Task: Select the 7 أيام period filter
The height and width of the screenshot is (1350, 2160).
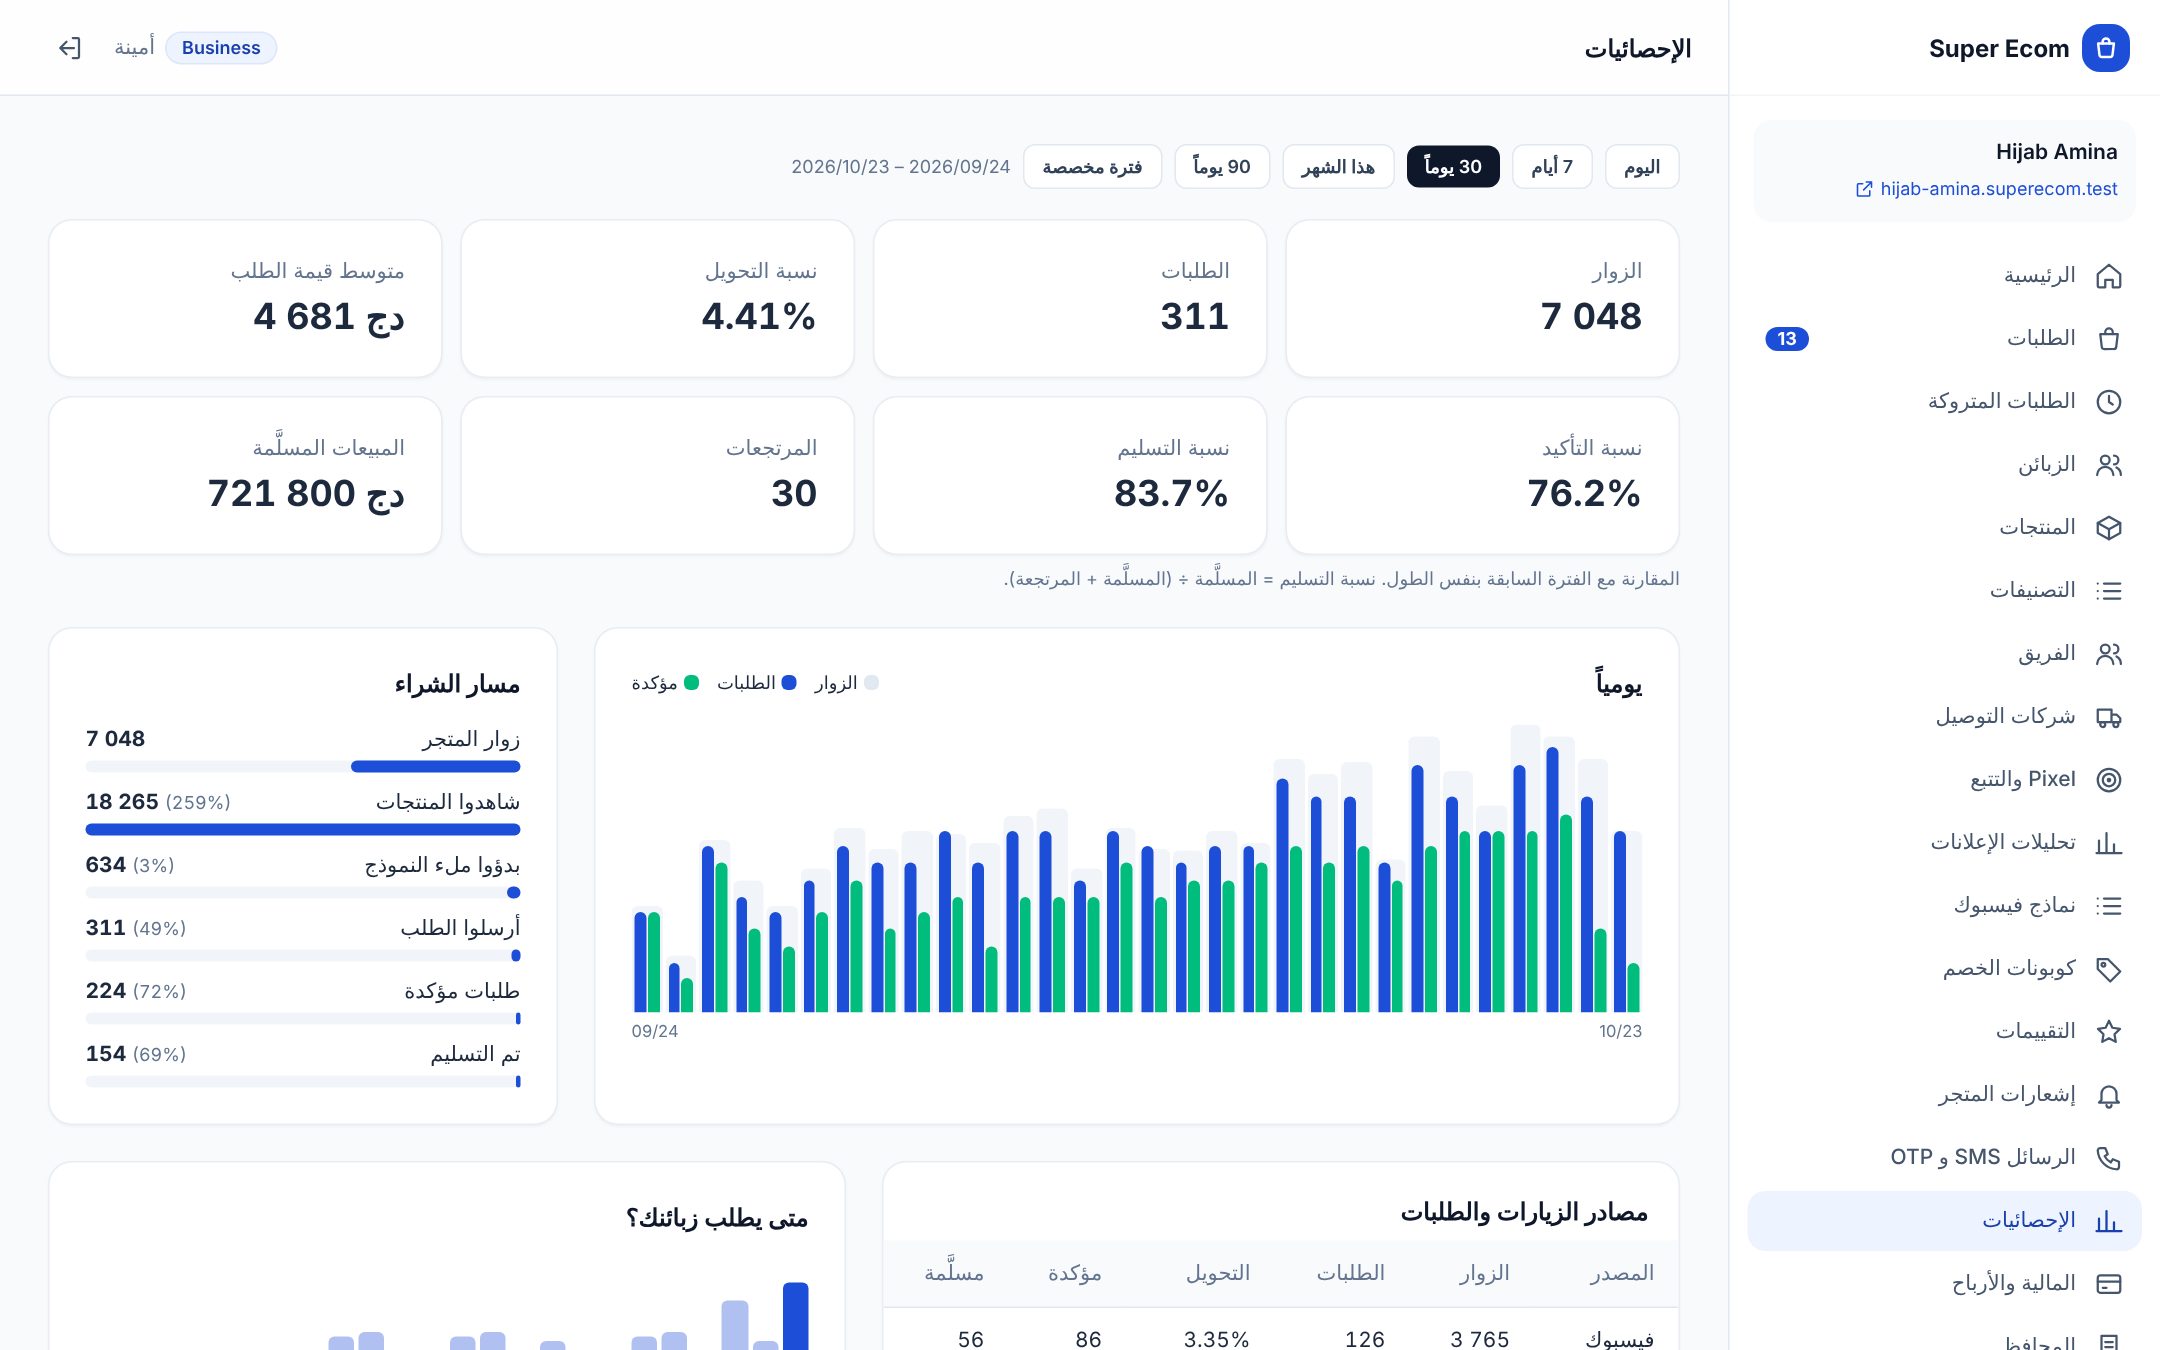Action: [x=1552, y=167]
